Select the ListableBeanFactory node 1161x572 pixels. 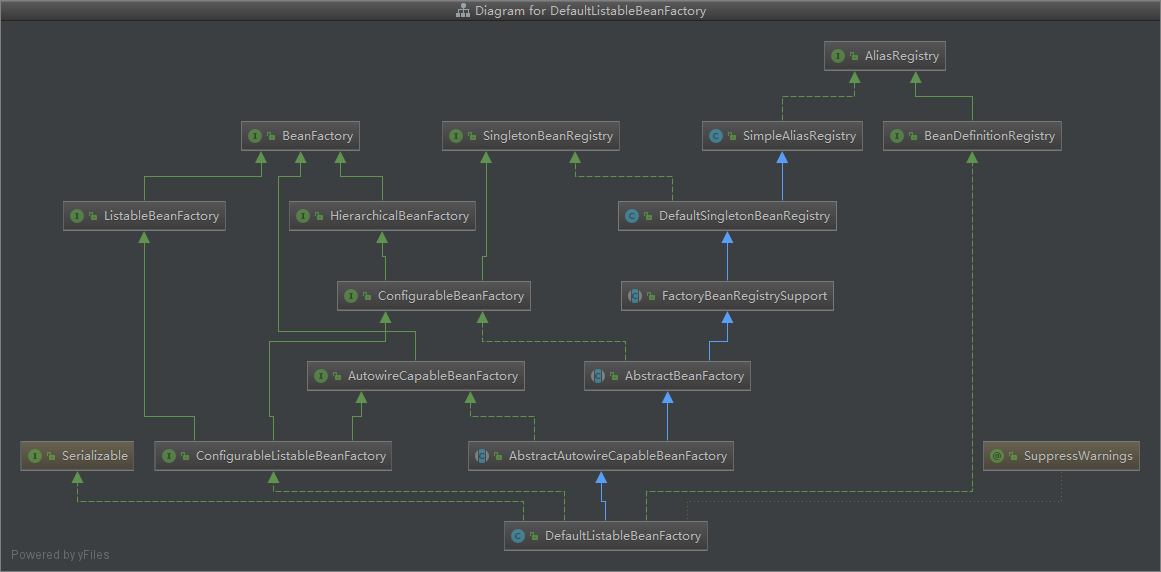[x=143, y=216]
